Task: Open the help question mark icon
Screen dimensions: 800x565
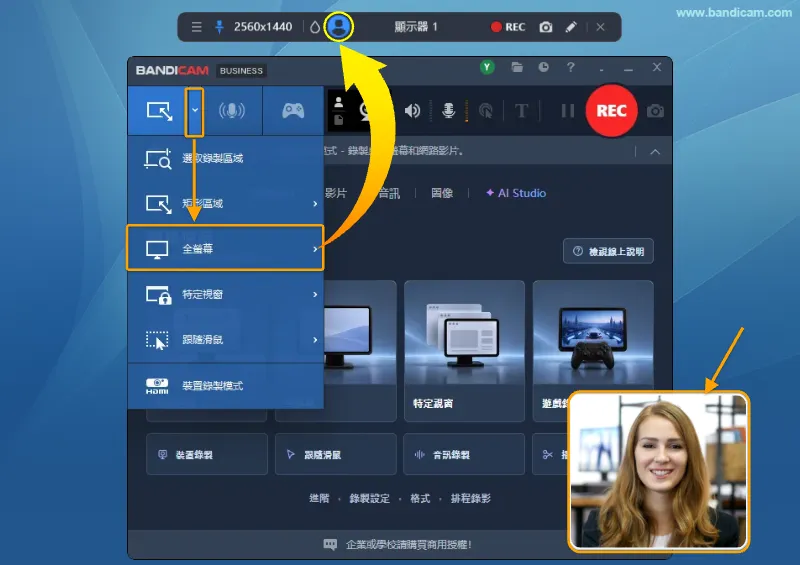Action: pos(570,67)
